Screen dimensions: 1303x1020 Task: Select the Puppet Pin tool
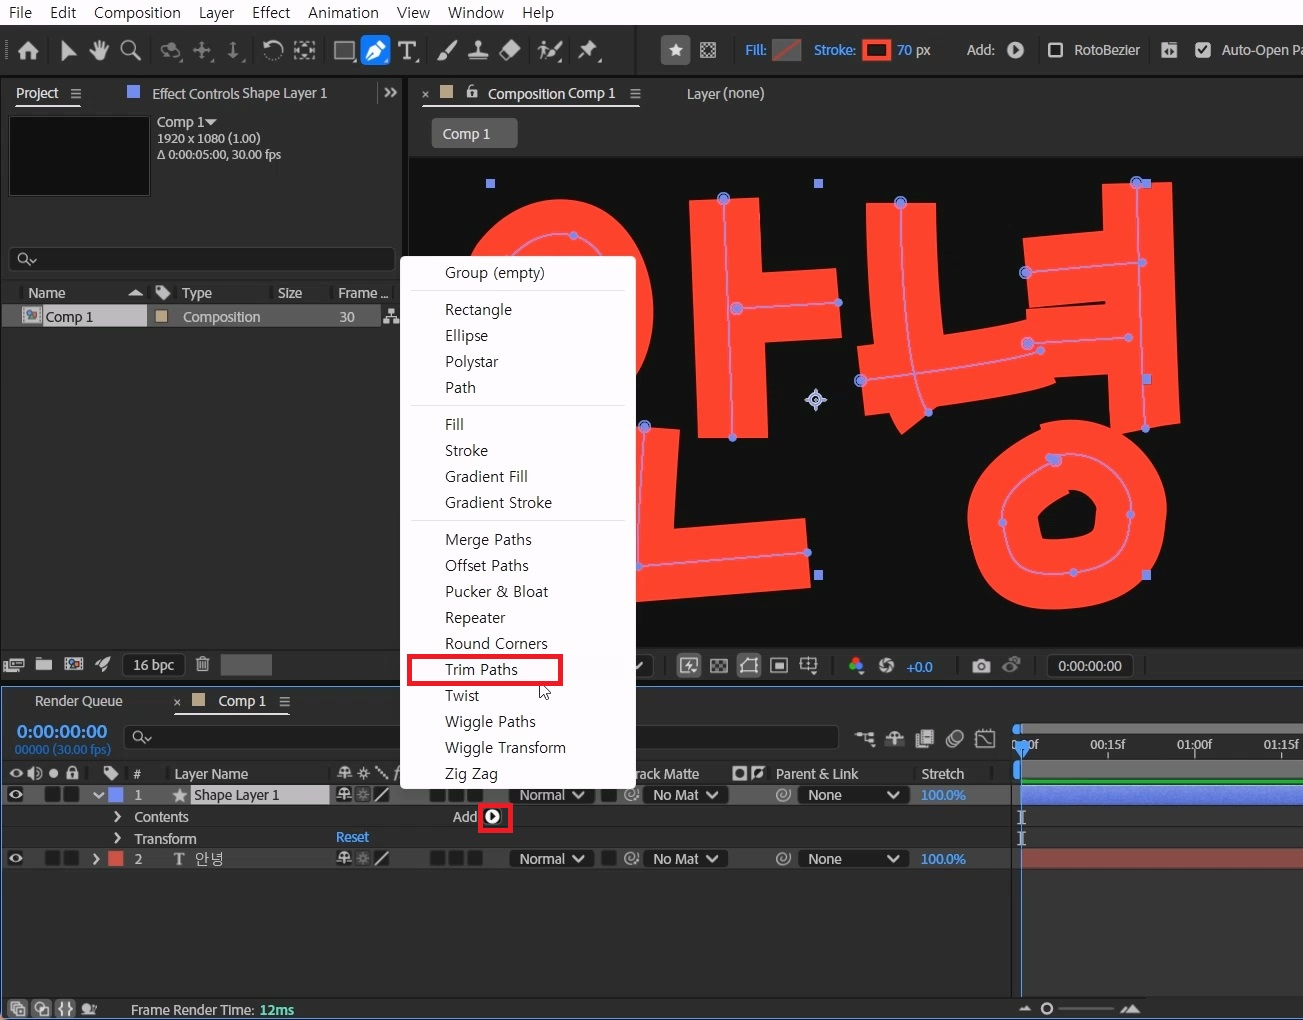[x=588, y=50]
